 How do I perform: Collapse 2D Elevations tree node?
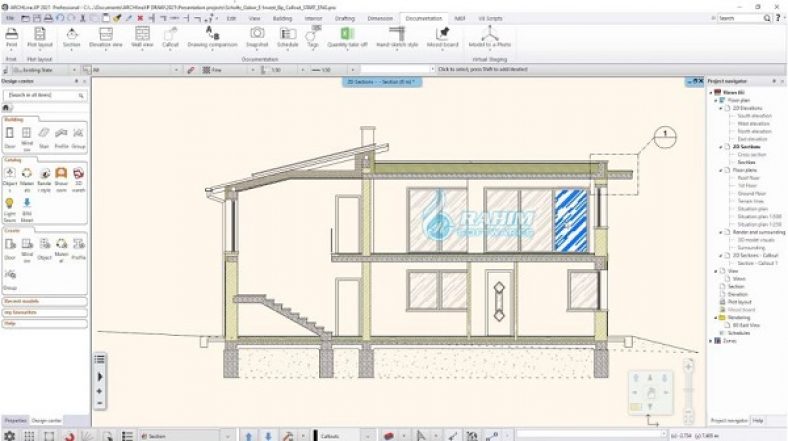click(x=721, y=108)
